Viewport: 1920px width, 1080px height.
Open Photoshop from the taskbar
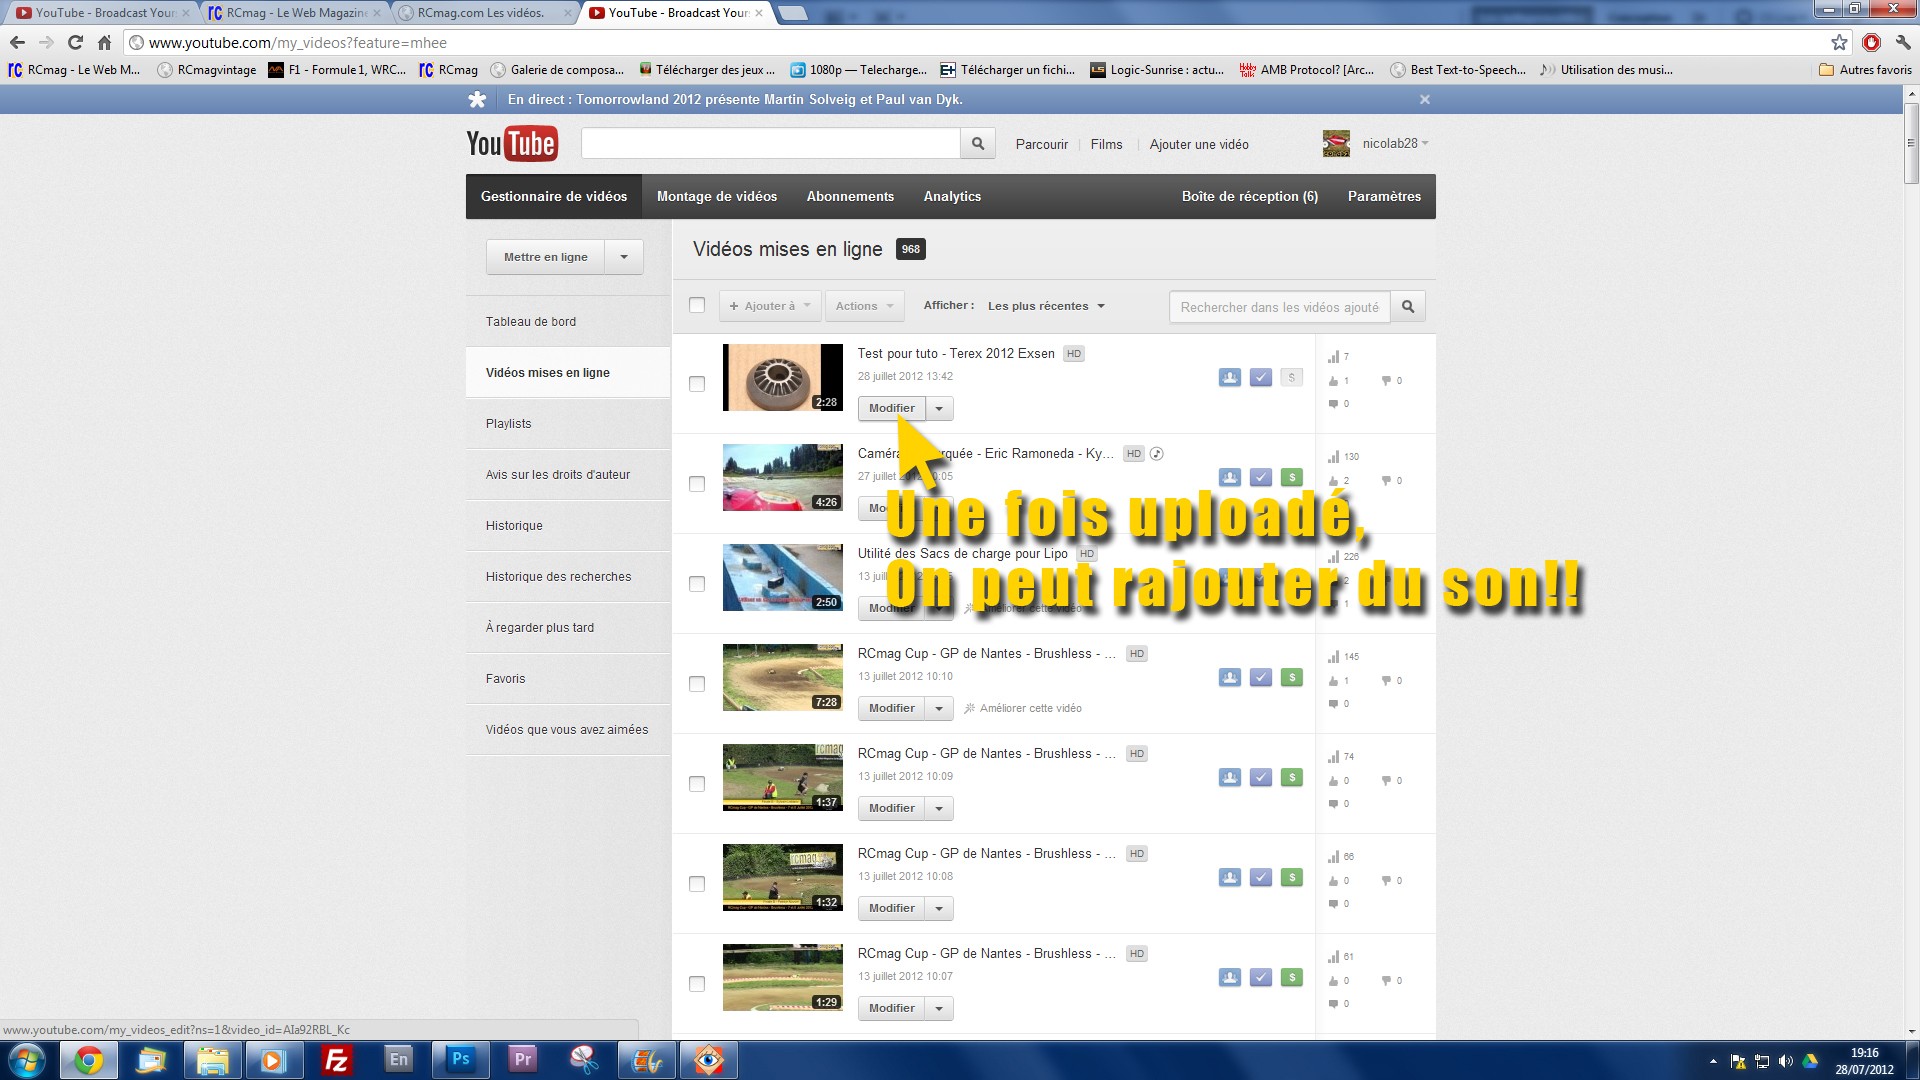click(460, 1060)
